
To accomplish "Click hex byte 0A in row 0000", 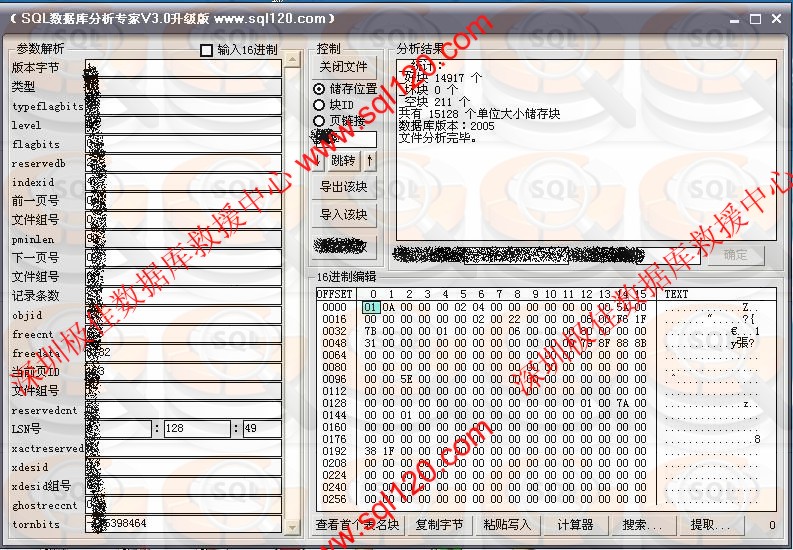I will point(388,307).
